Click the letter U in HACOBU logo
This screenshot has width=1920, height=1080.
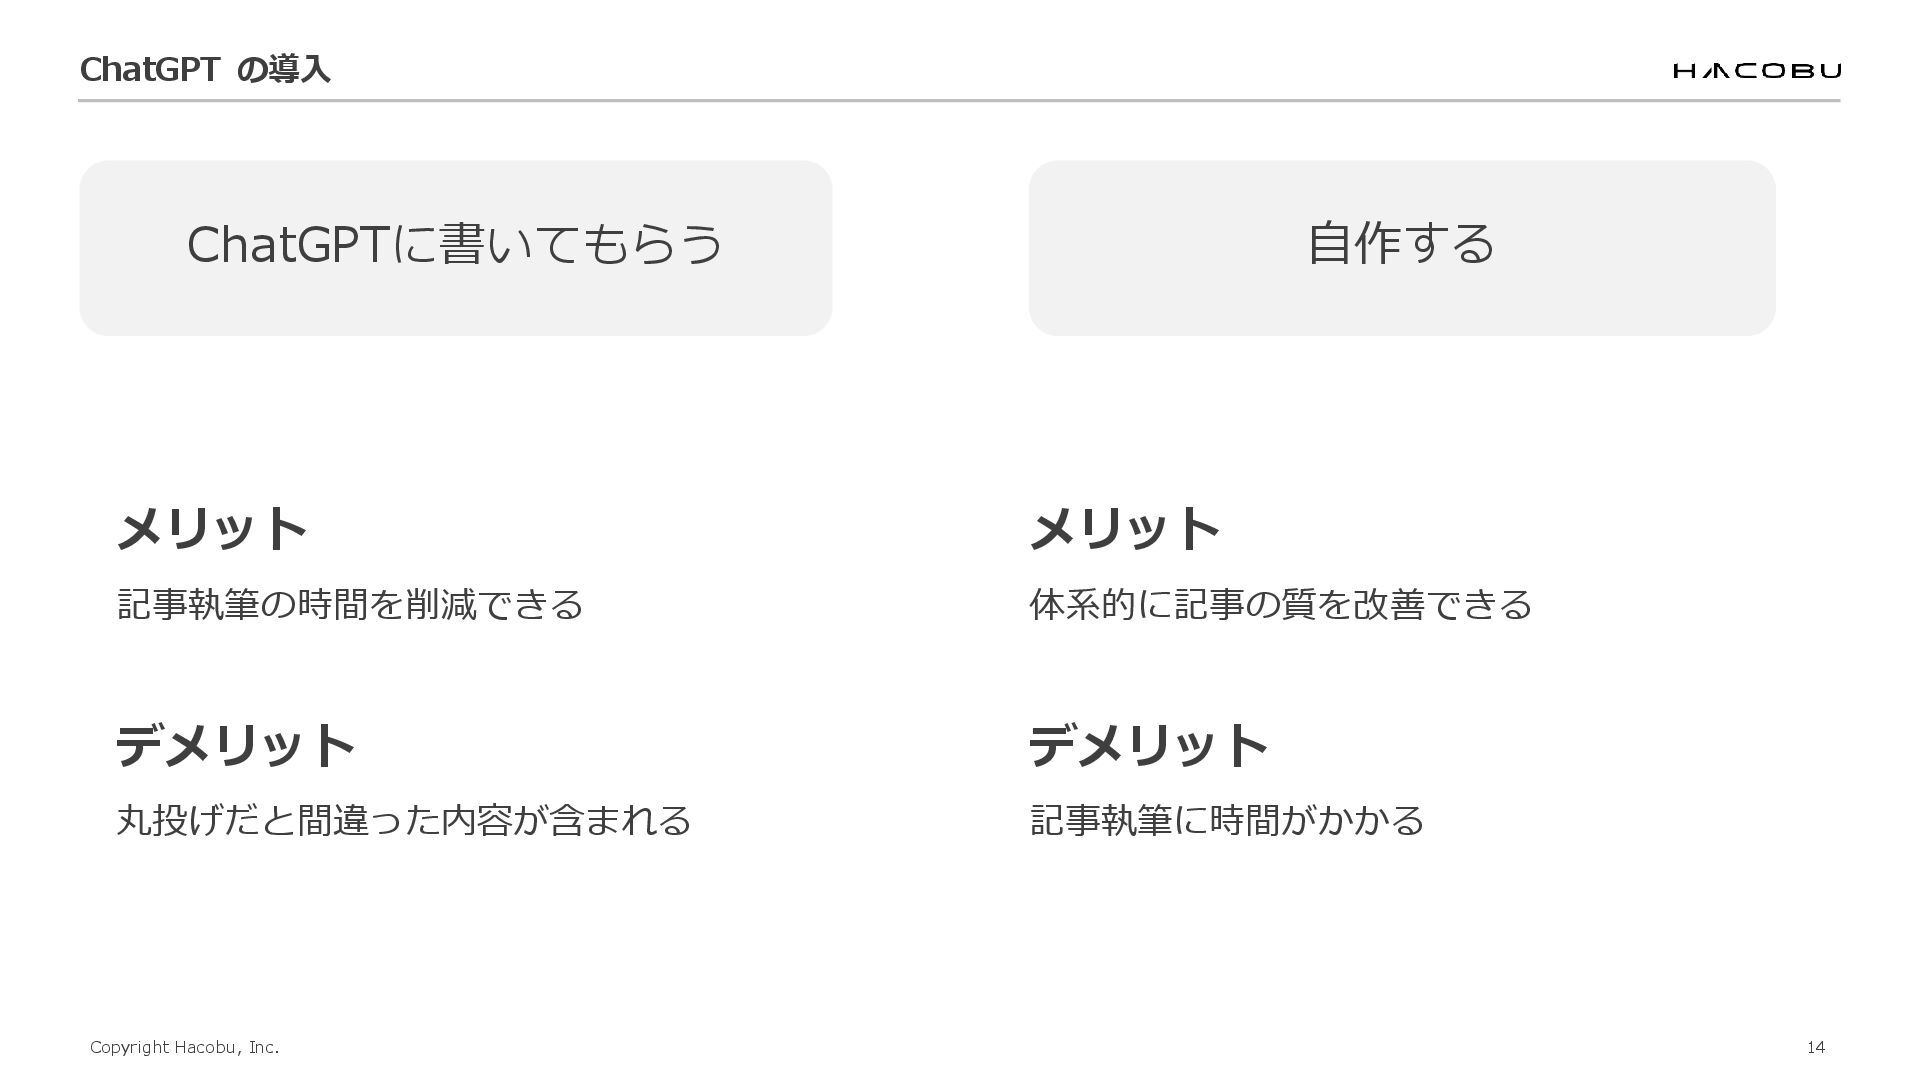coord(1831,70)
